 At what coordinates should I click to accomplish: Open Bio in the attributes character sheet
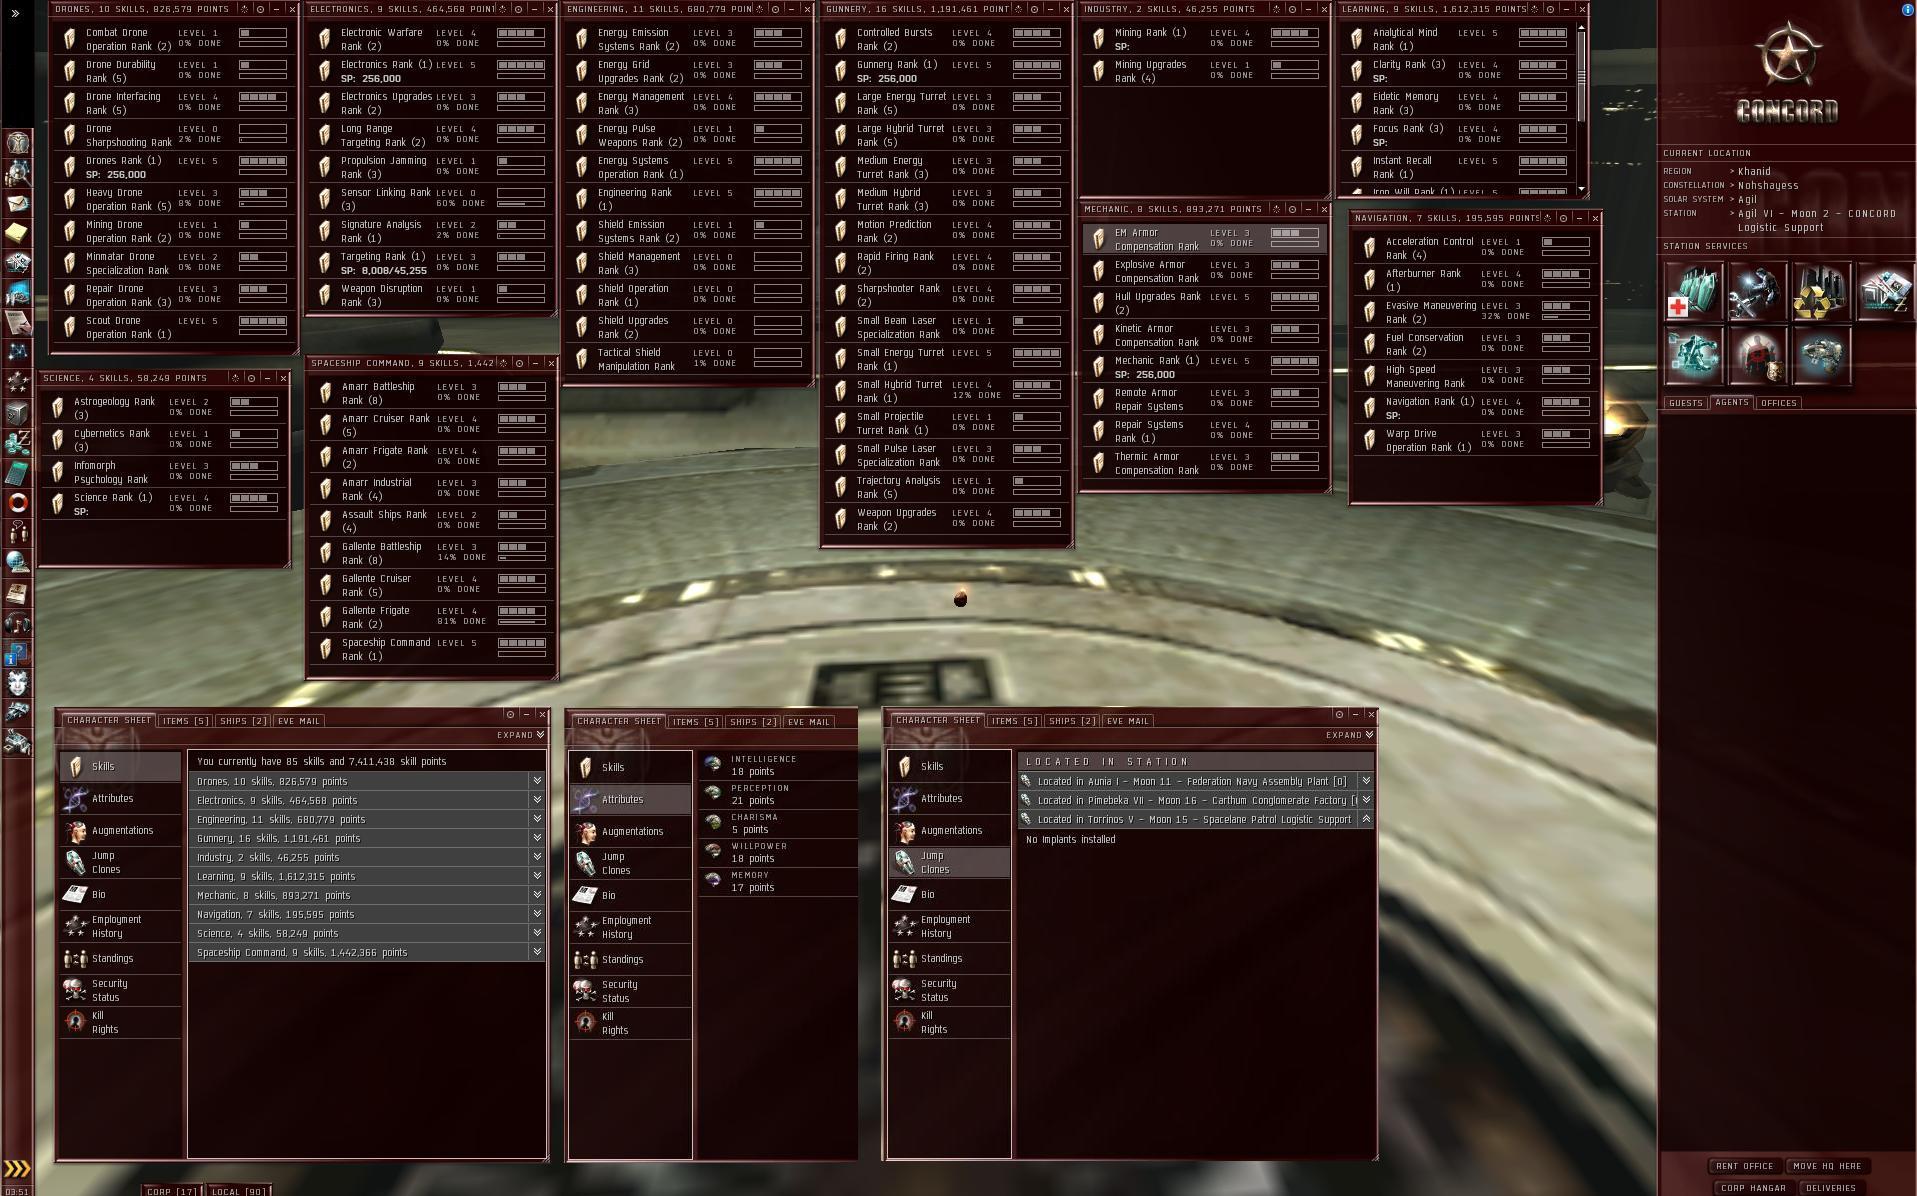pos(630,895)
